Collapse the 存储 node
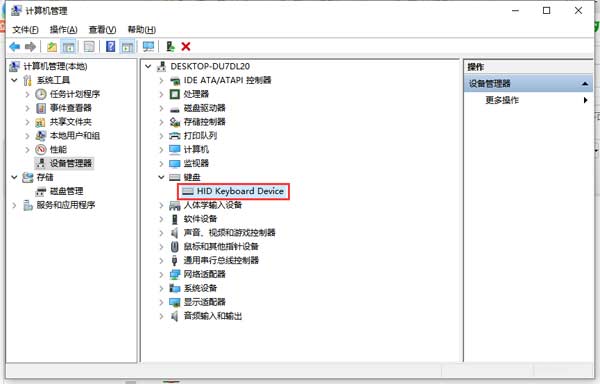This screenshot has width=600, height=384. coord(15,177)
